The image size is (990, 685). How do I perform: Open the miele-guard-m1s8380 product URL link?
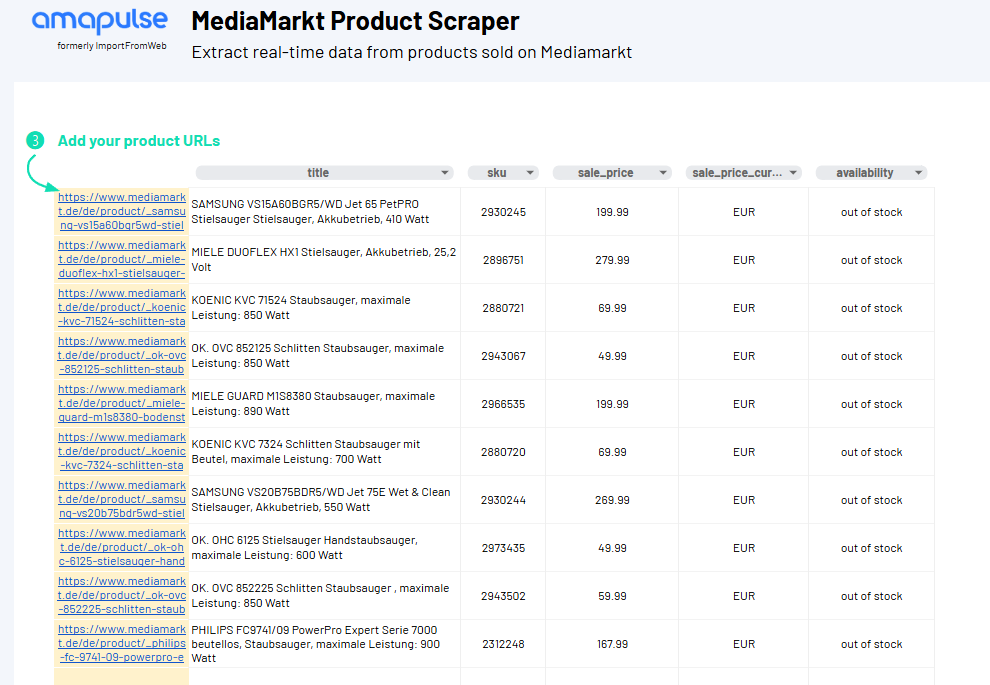click(x=122, y=403)
